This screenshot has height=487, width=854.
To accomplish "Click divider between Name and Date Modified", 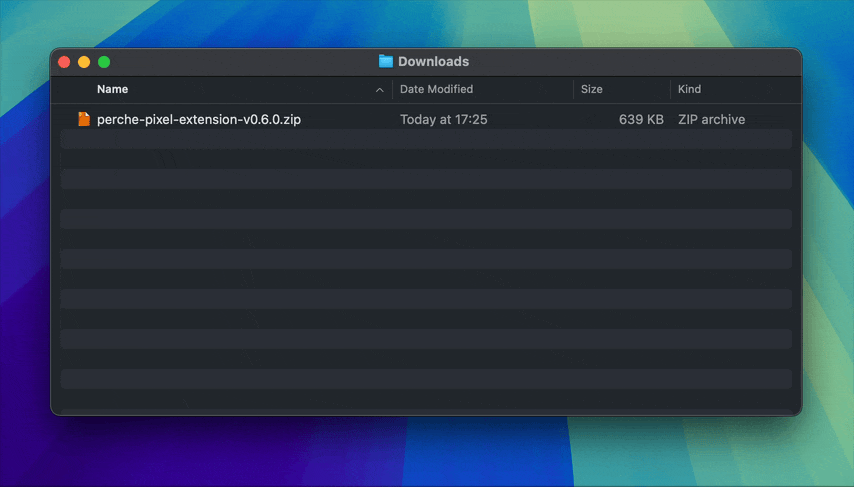I will [392, 89].
